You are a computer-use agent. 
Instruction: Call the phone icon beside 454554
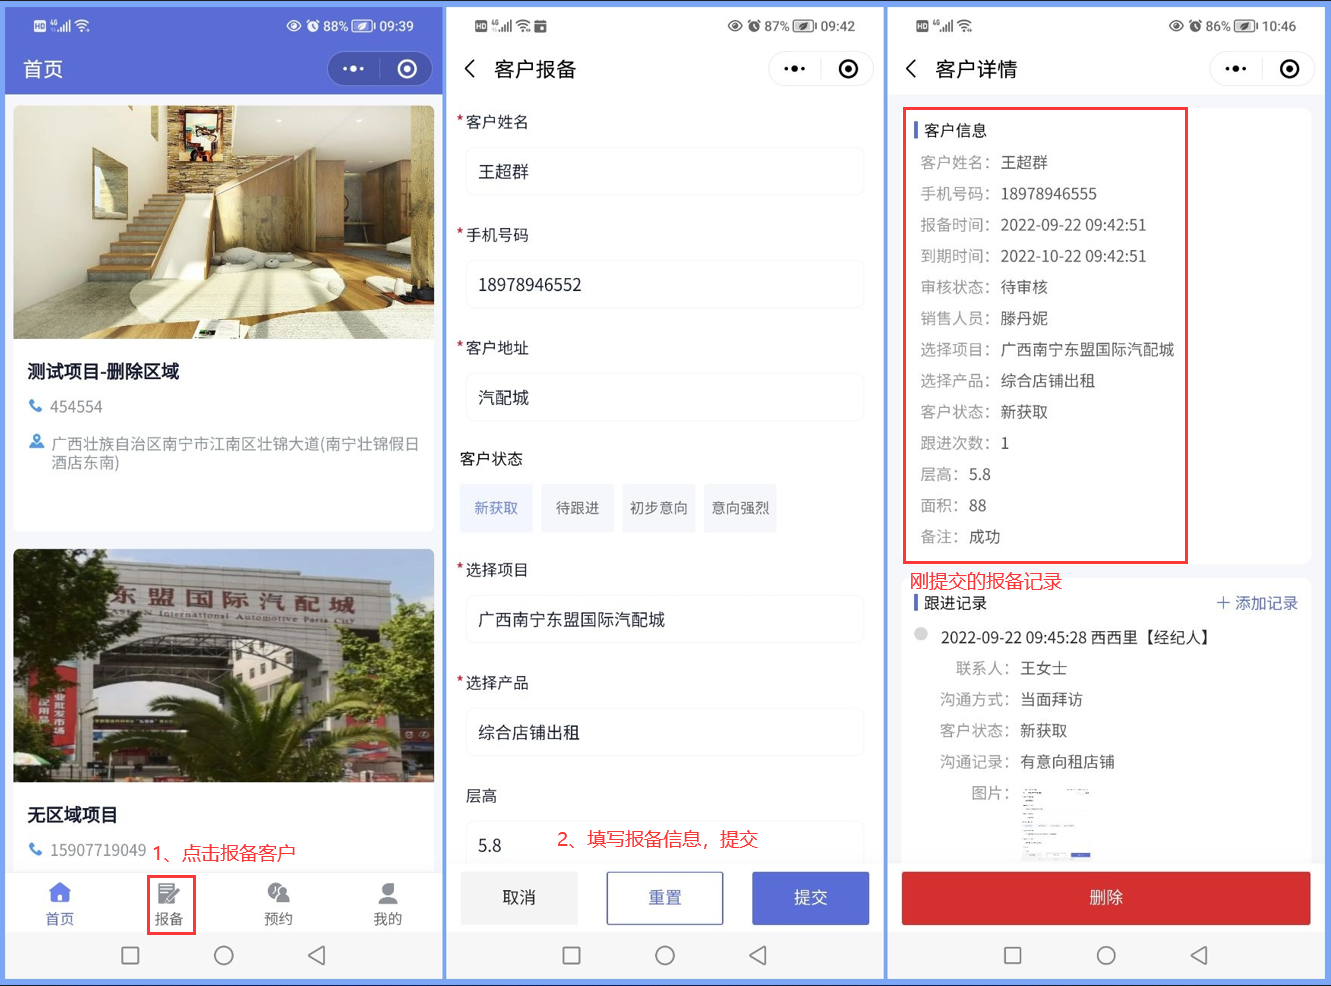click(x=36, y=406)
